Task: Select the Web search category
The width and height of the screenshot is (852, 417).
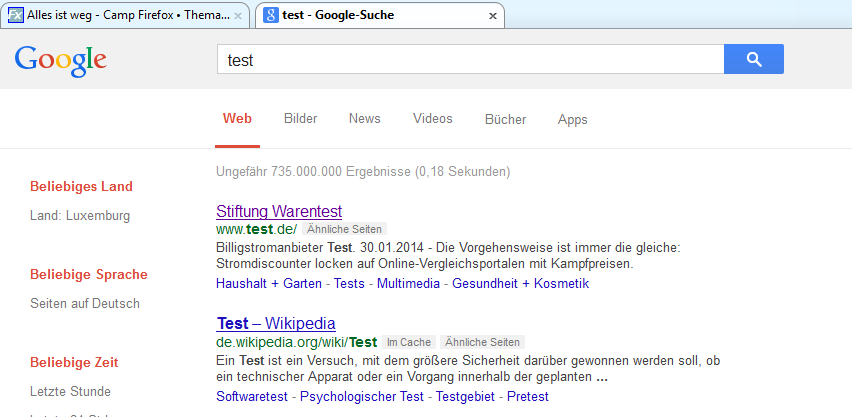Action: 237,119
